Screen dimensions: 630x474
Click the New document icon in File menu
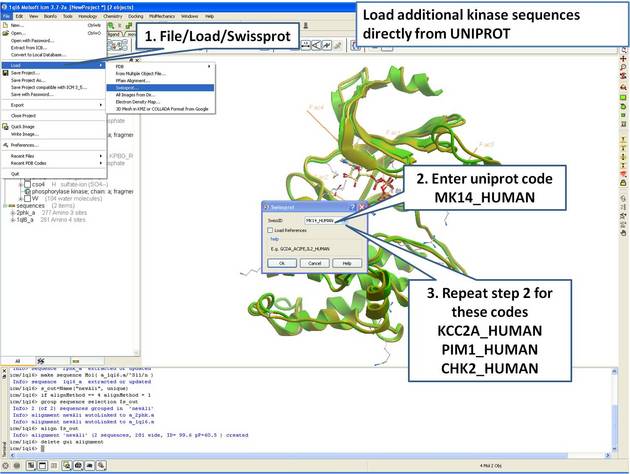pyautogui.click(x=6, y=25)
